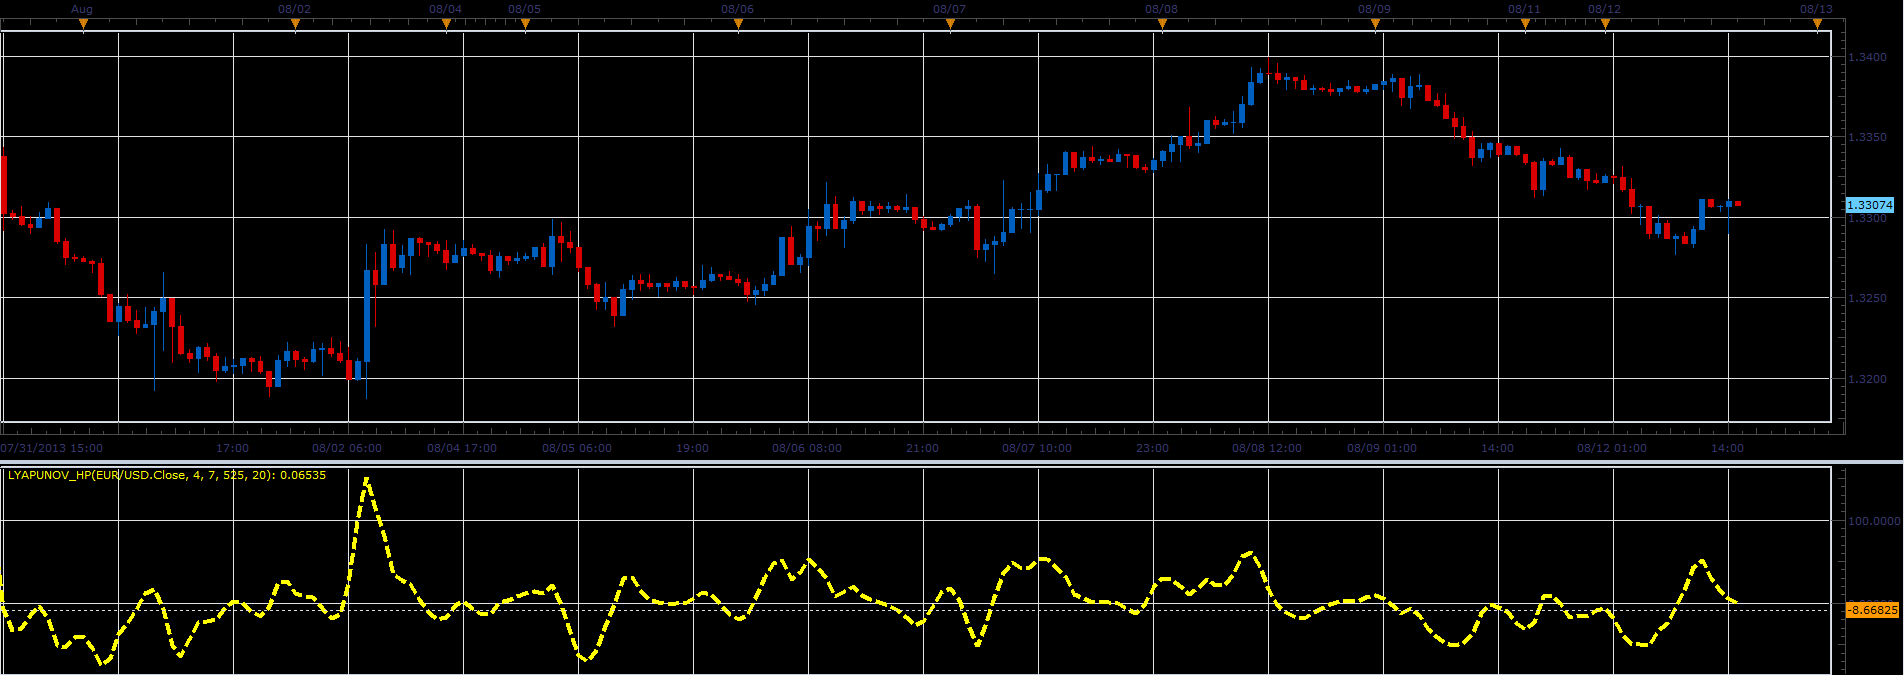The width and height of the screenshot is (1904, 675).
Task: Click the 08/08 12:00 time label
Action: pyautogui.click(x=1267, y=448)
